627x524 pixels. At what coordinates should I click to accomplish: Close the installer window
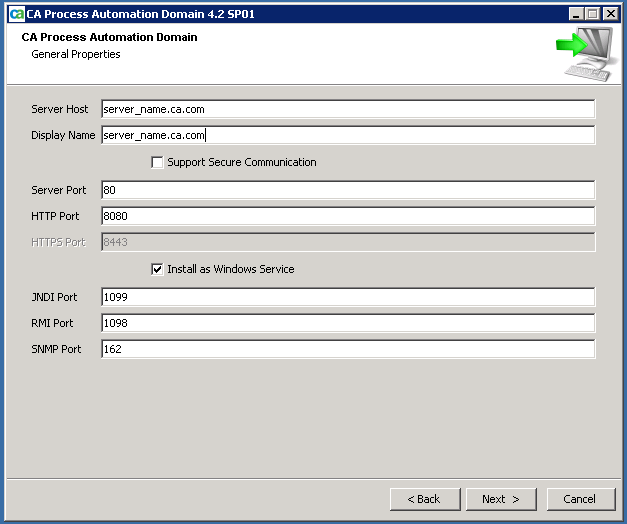(611, 14)
